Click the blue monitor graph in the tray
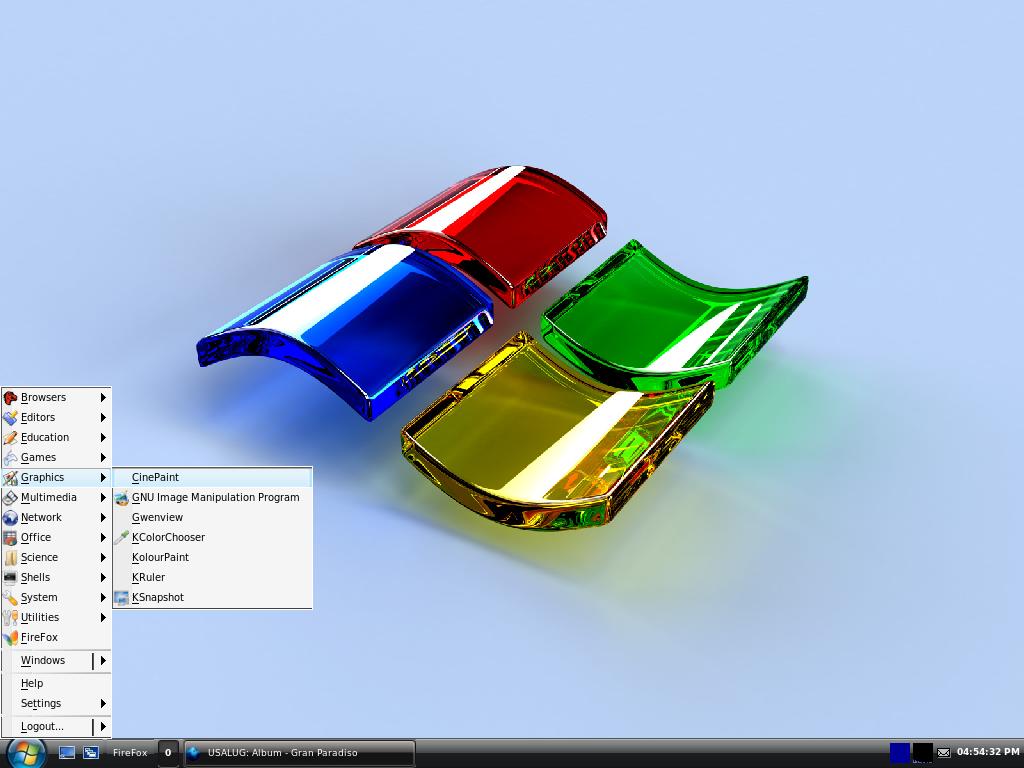Screen dimensions: 1024x768 (899, 753)
